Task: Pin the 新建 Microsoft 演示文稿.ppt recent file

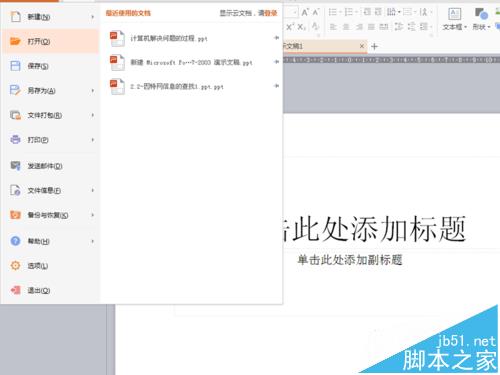Action: (276, 62)
